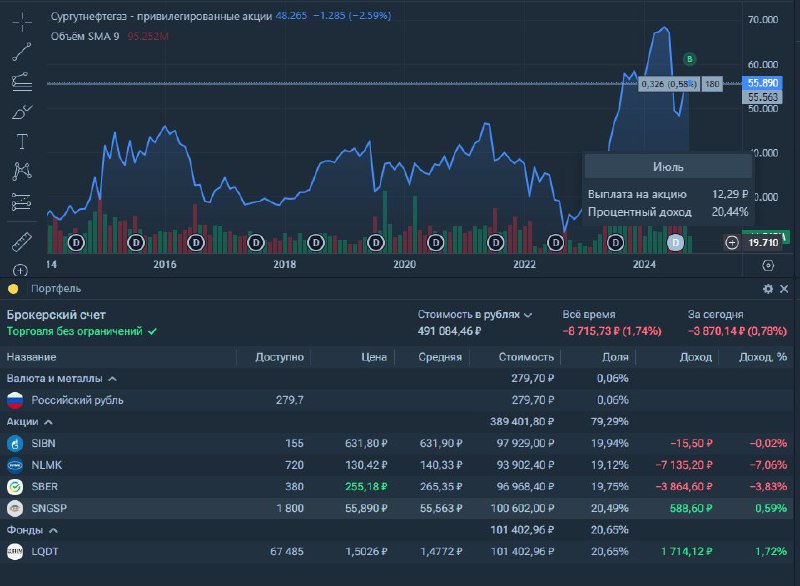Click the 55.563 average price label
This screenshot has width=800, height=586.
(x=762, y=97)
